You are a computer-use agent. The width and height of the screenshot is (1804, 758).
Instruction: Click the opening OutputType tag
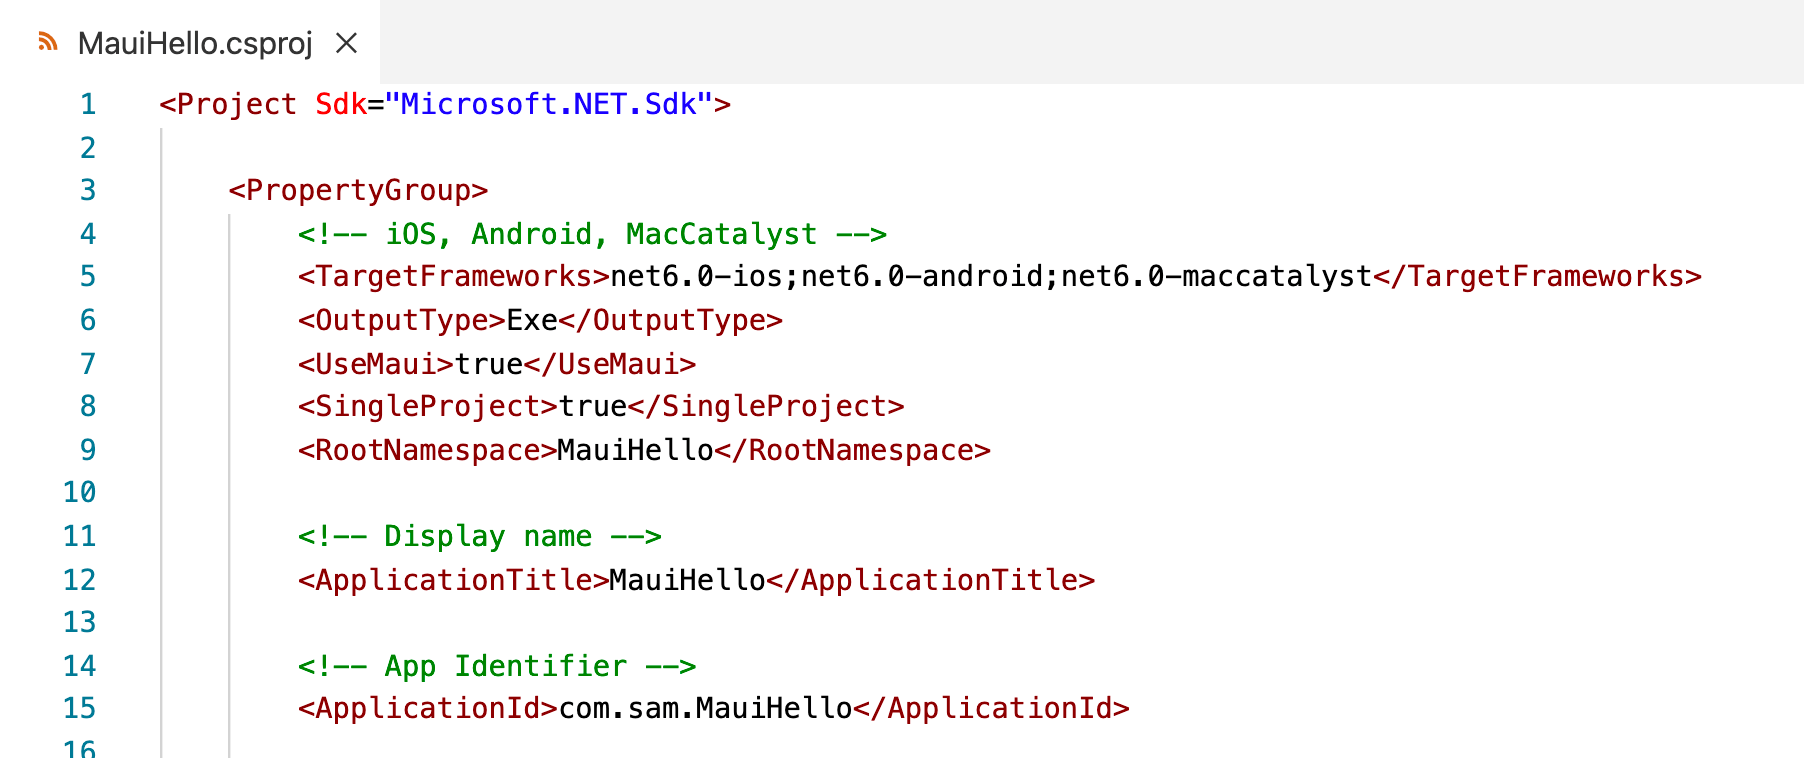coord(402,320)
